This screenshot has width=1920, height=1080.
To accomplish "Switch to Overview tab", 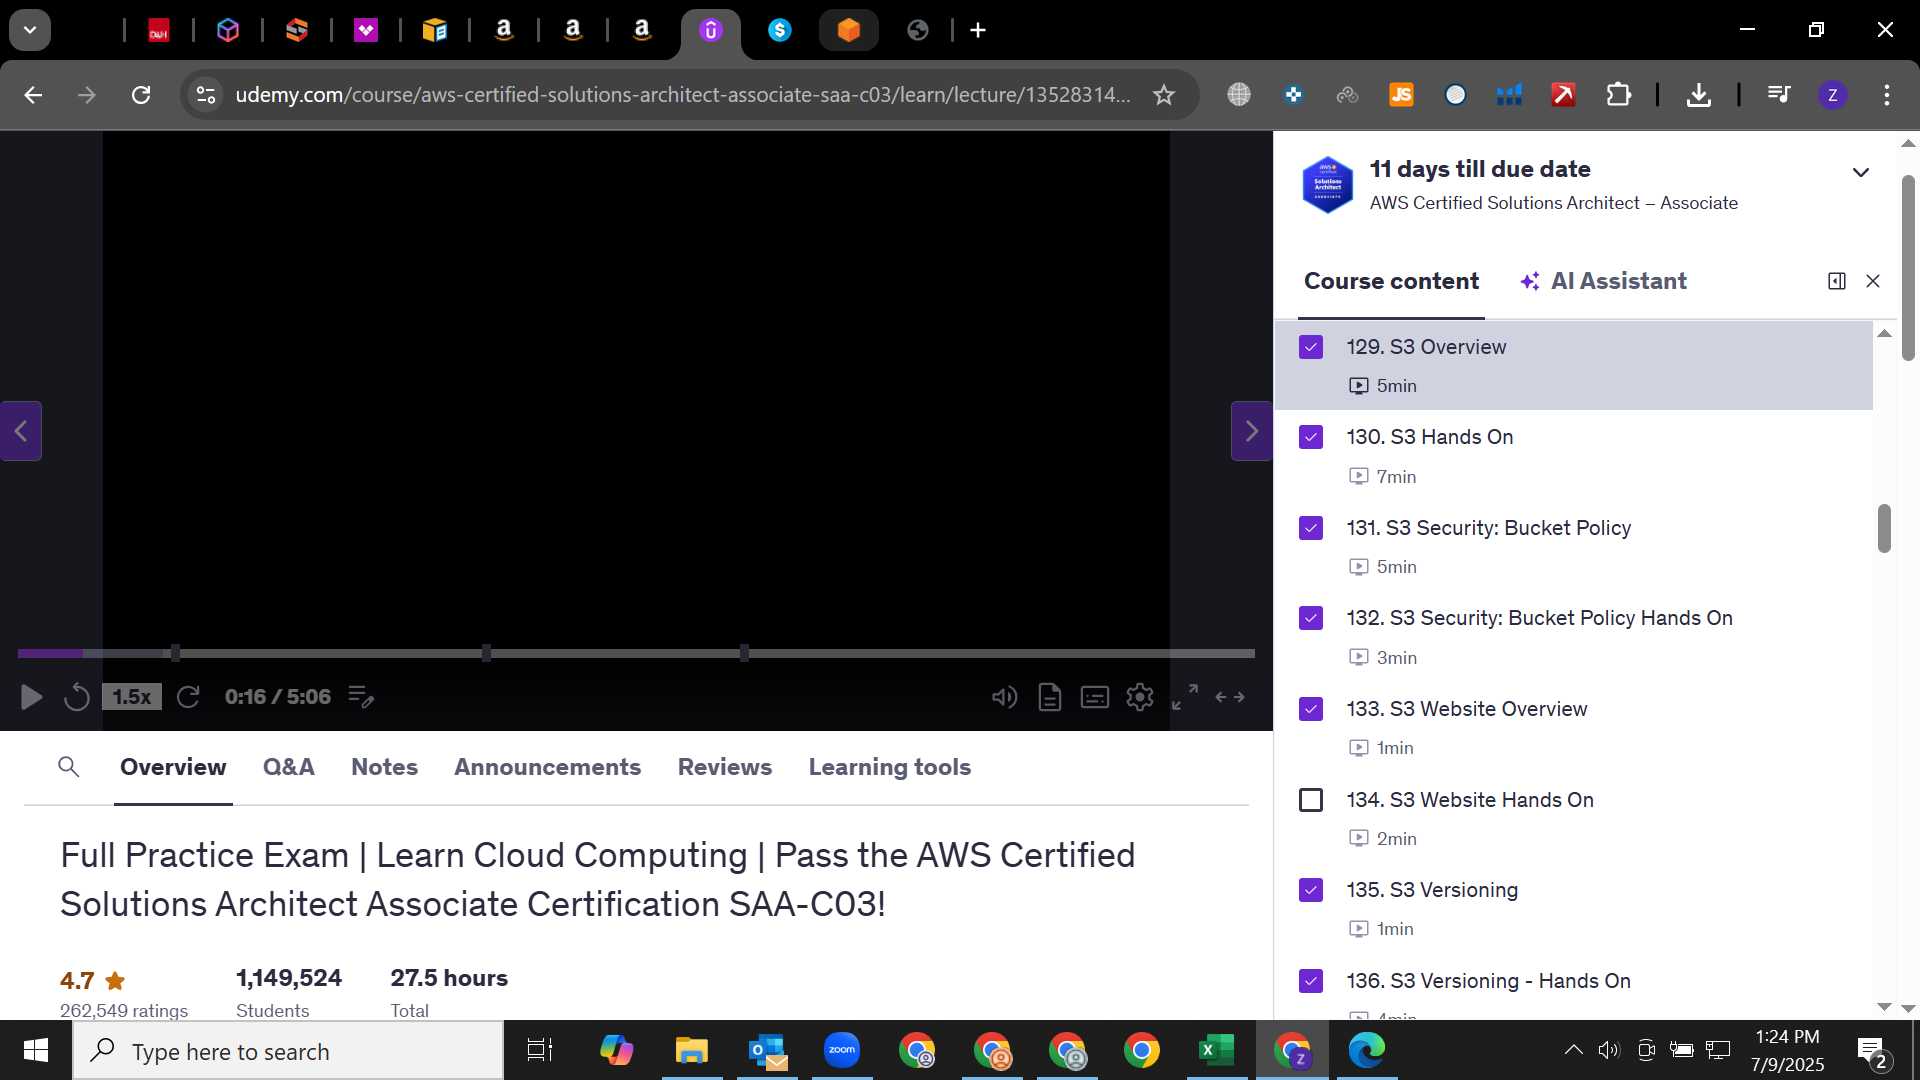I will pyautogui.click(x=173, y=767).
